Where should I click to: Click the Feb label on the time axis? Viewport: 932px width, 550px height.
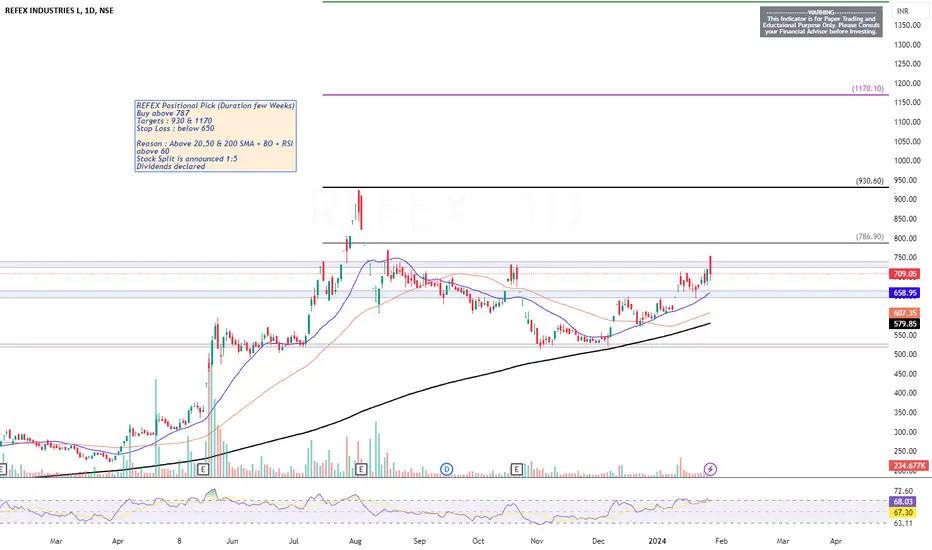tap(721, 541)
